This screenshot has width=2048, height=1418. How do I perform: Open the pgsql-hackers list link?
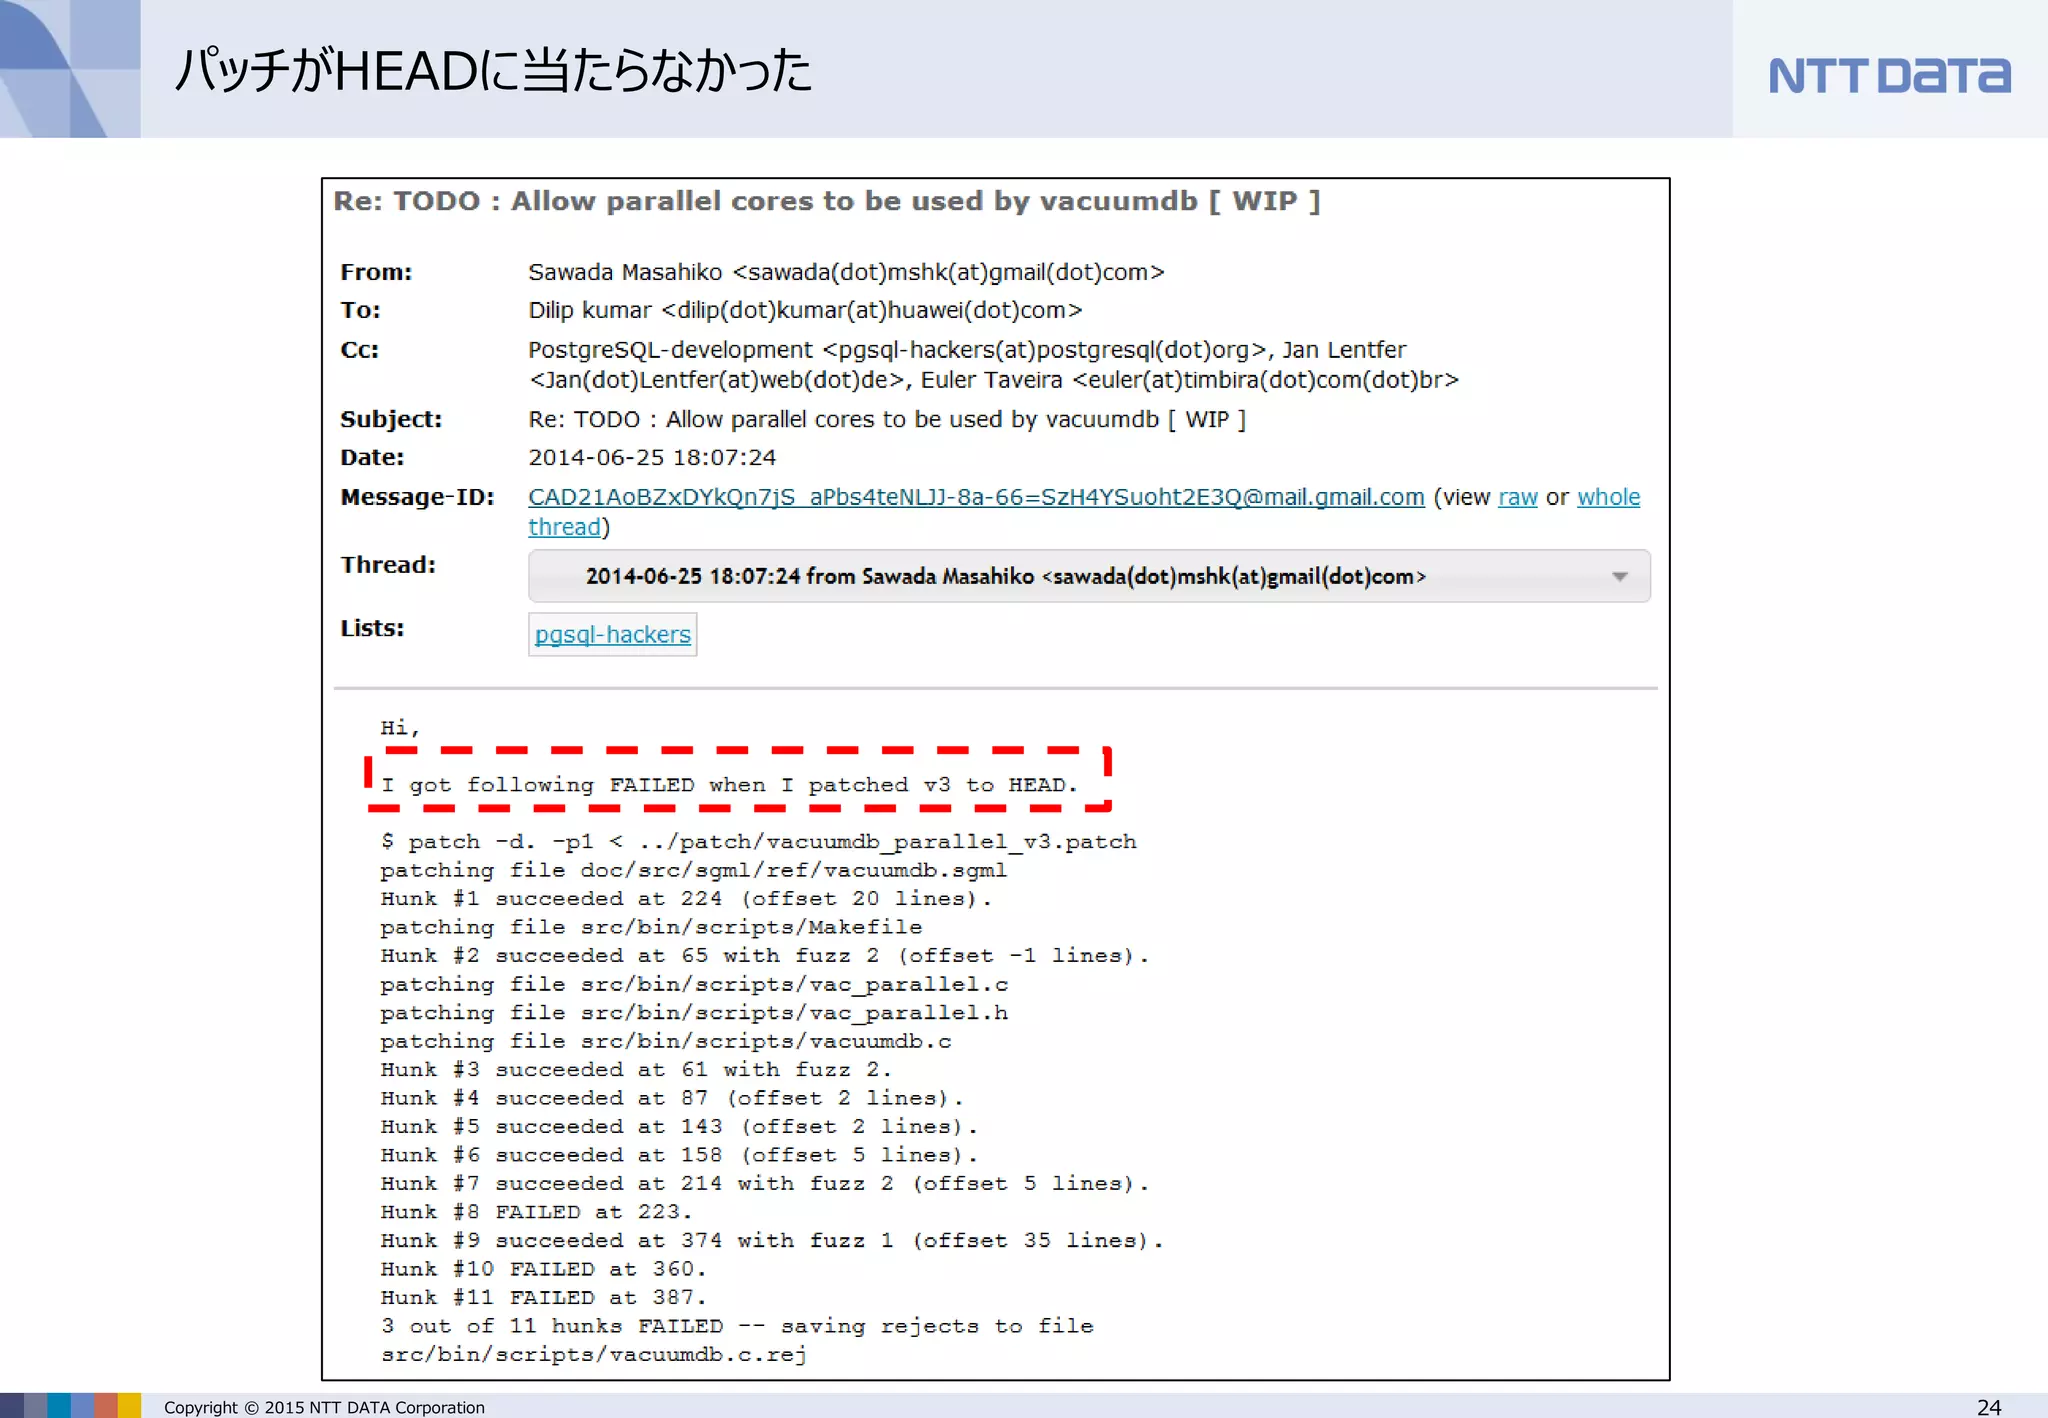[612, 634]
